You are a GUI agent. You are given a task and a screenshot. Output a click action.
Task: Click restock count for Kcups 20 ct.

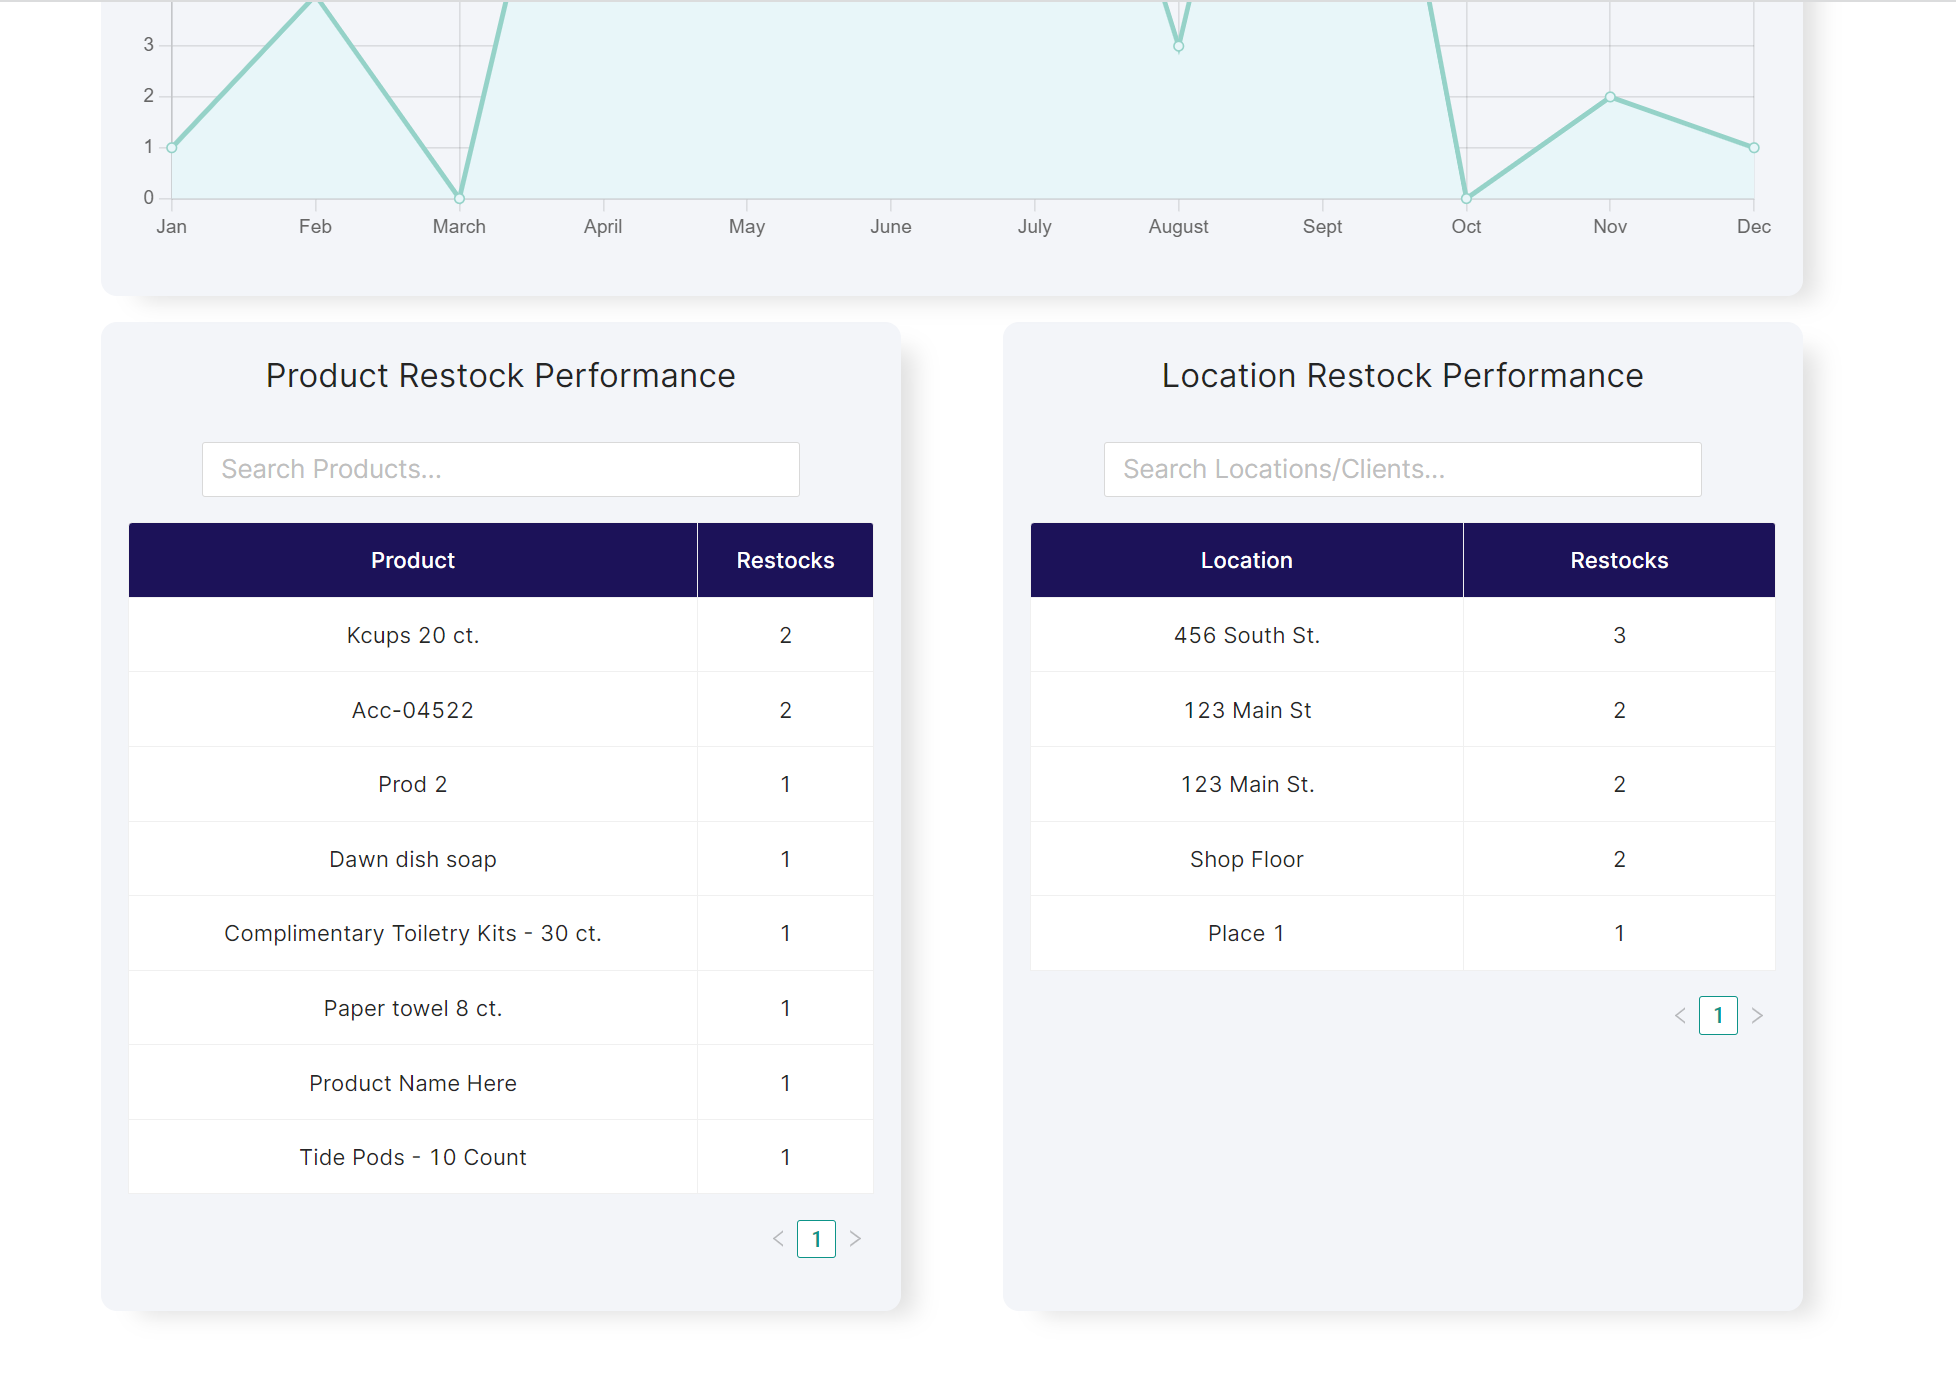point(785,635)
